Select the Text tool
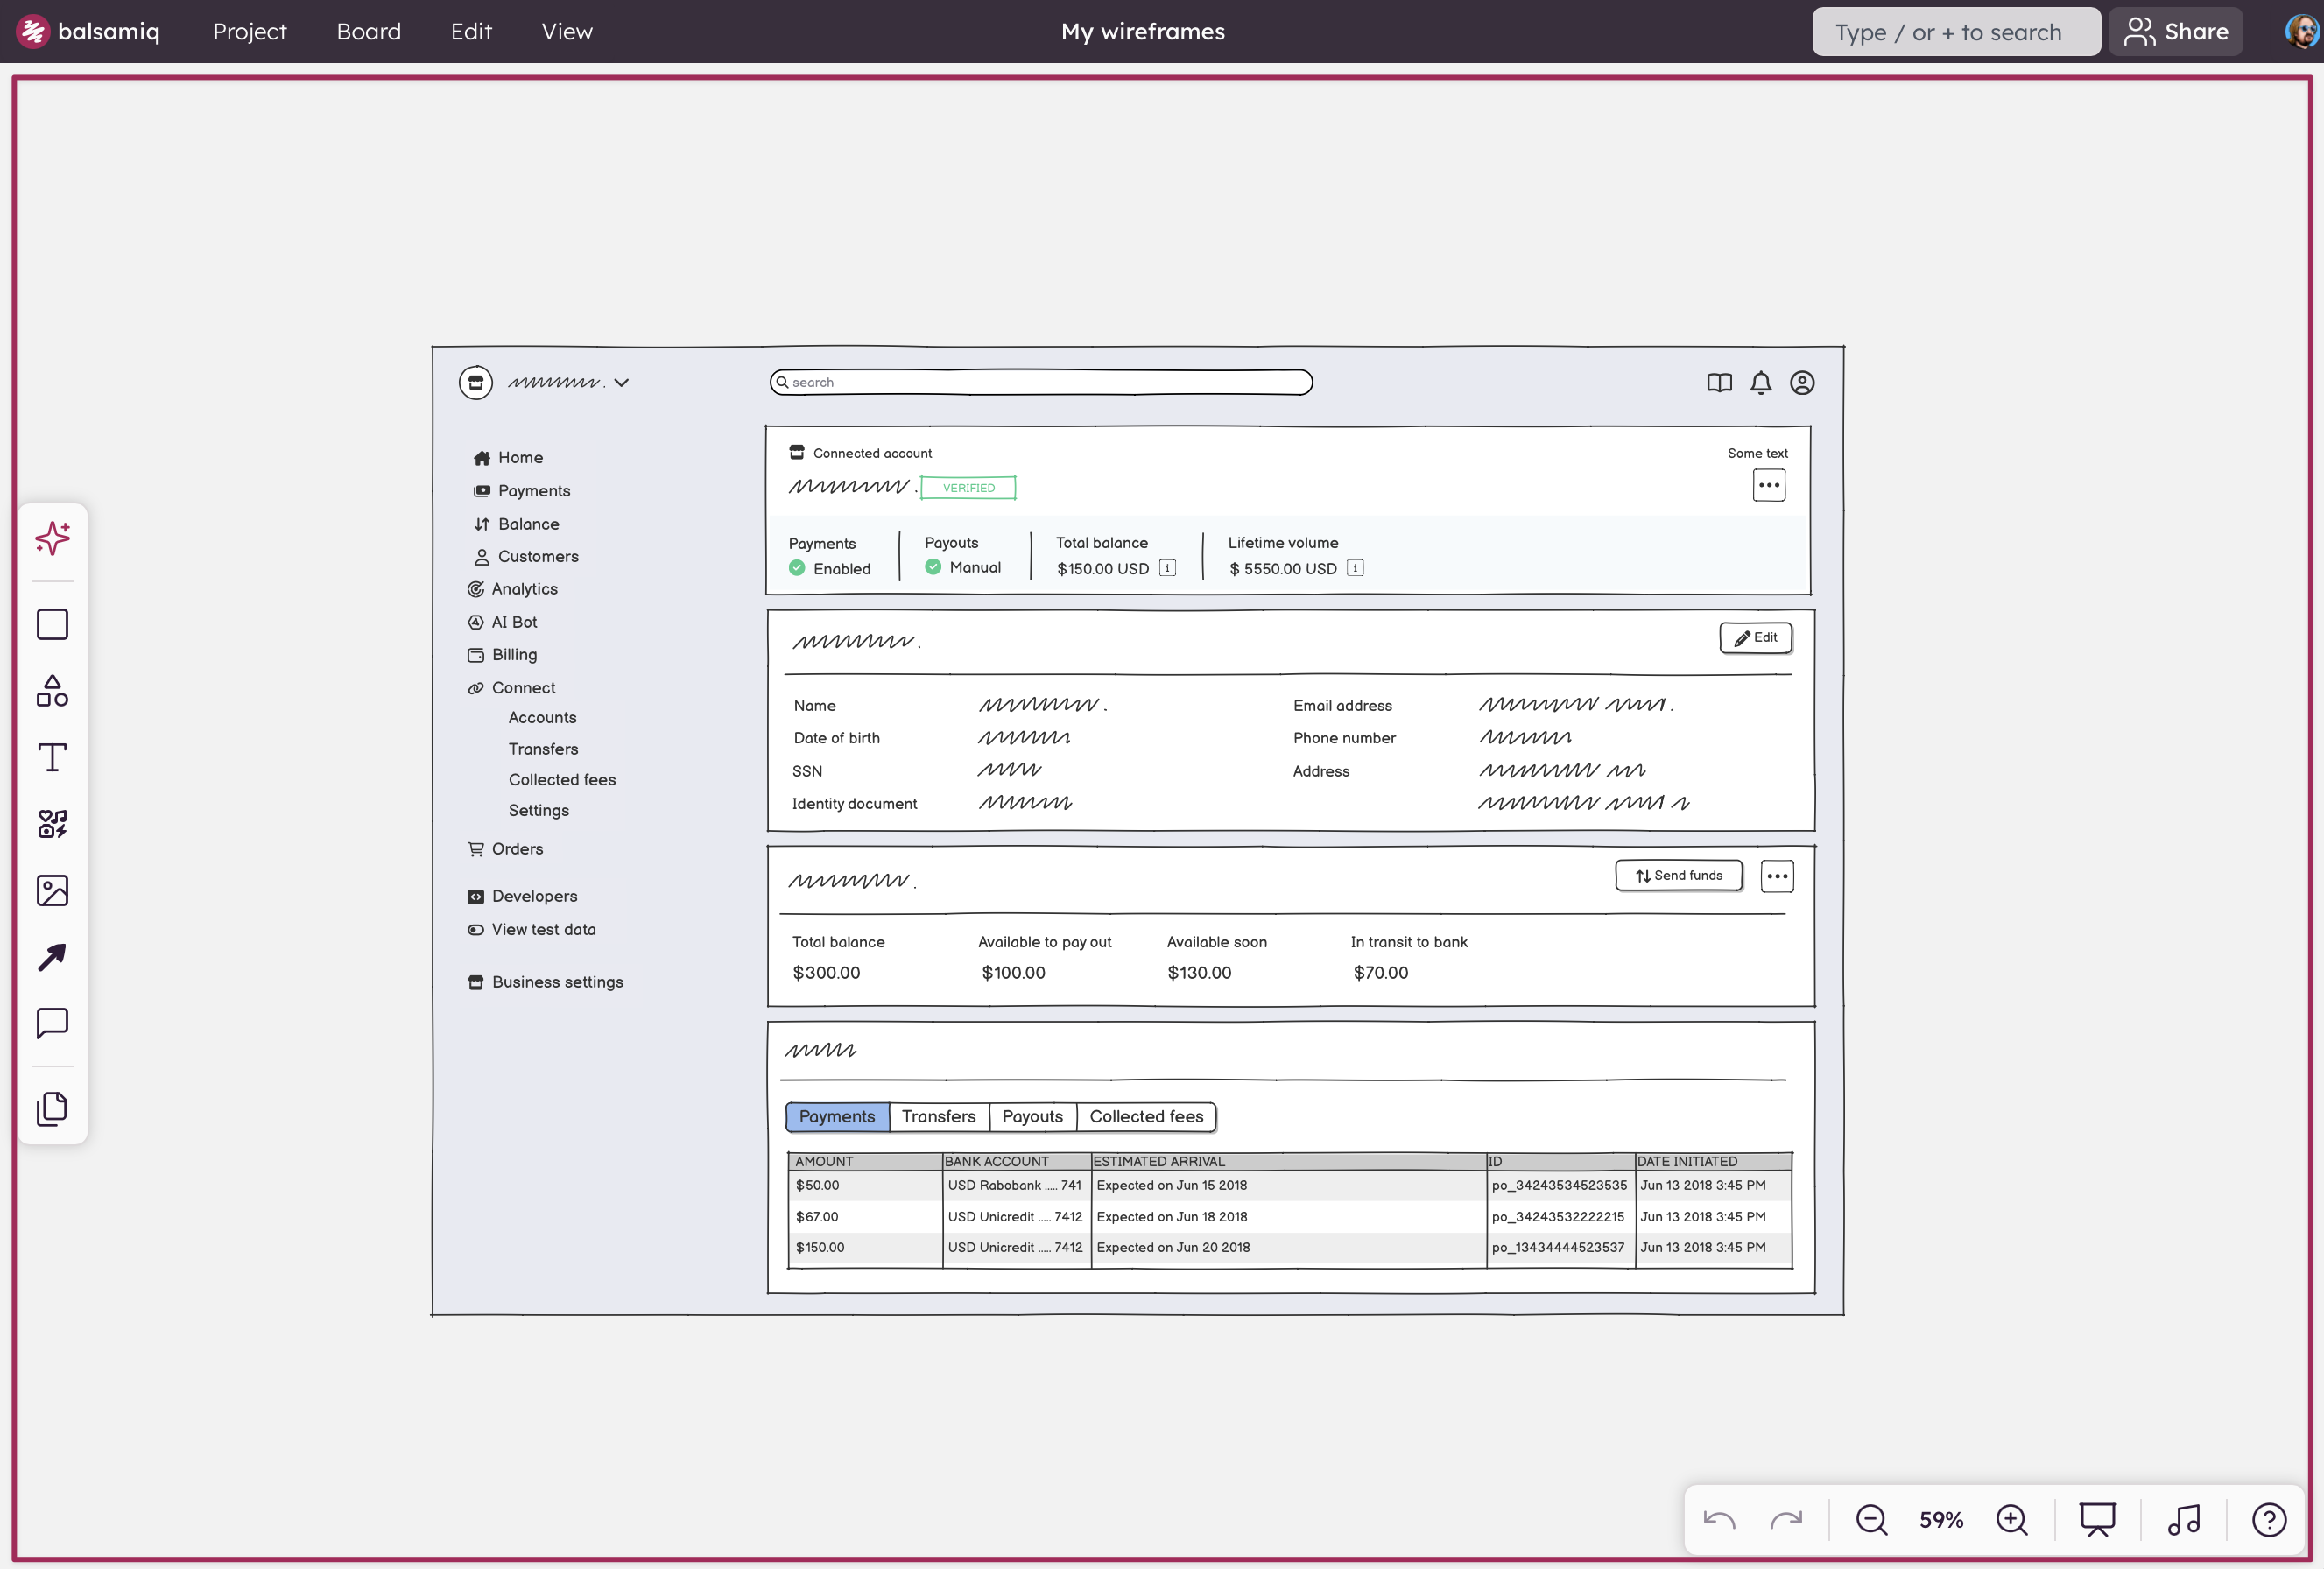The image size is (2324, 1569). coord(52,757)
